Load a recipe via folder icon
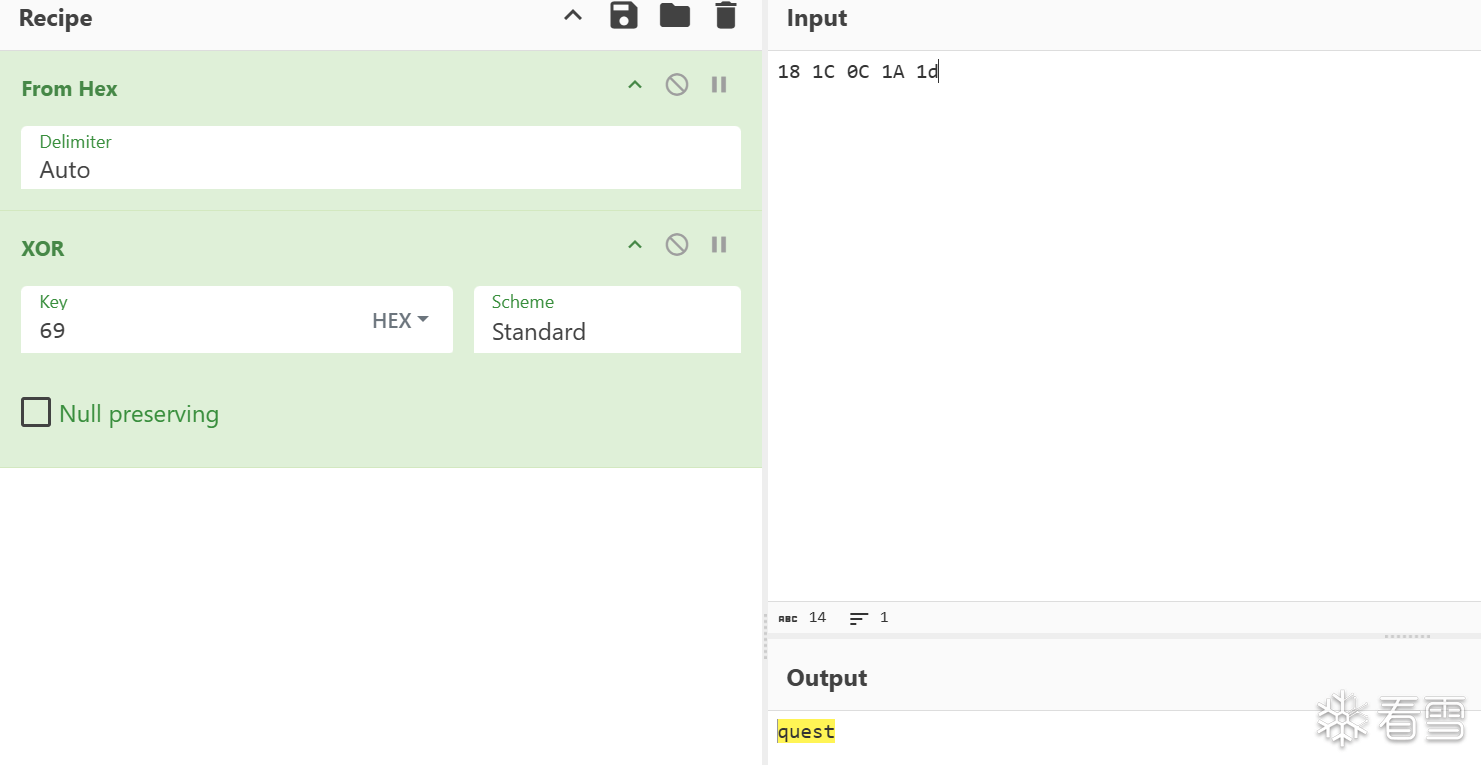The height and width of the screenshot is (765, 1481). pos(675,16)
